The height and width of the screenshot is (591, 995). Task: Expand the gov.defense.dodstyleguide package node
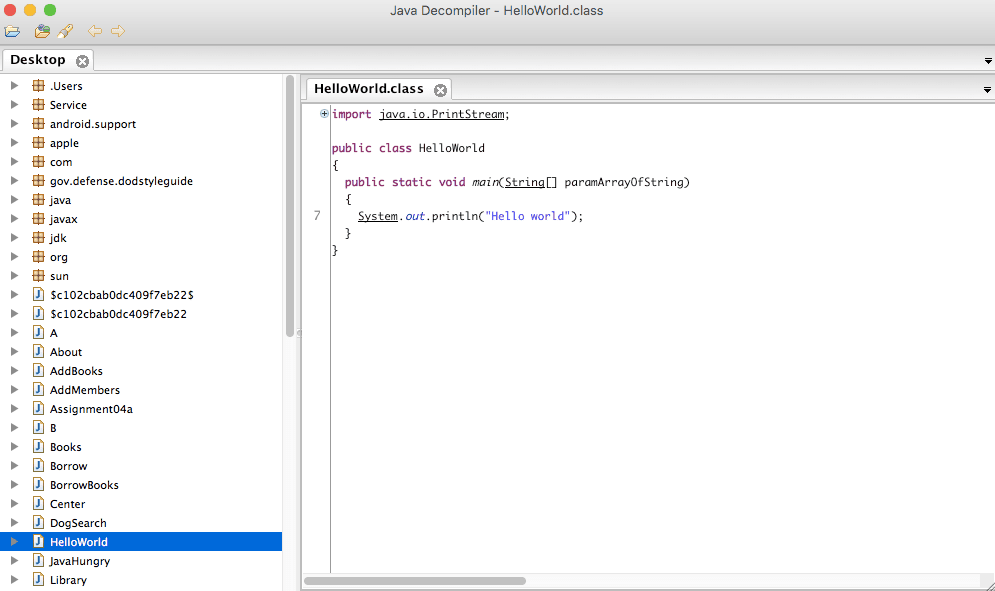tap(15, 181)
